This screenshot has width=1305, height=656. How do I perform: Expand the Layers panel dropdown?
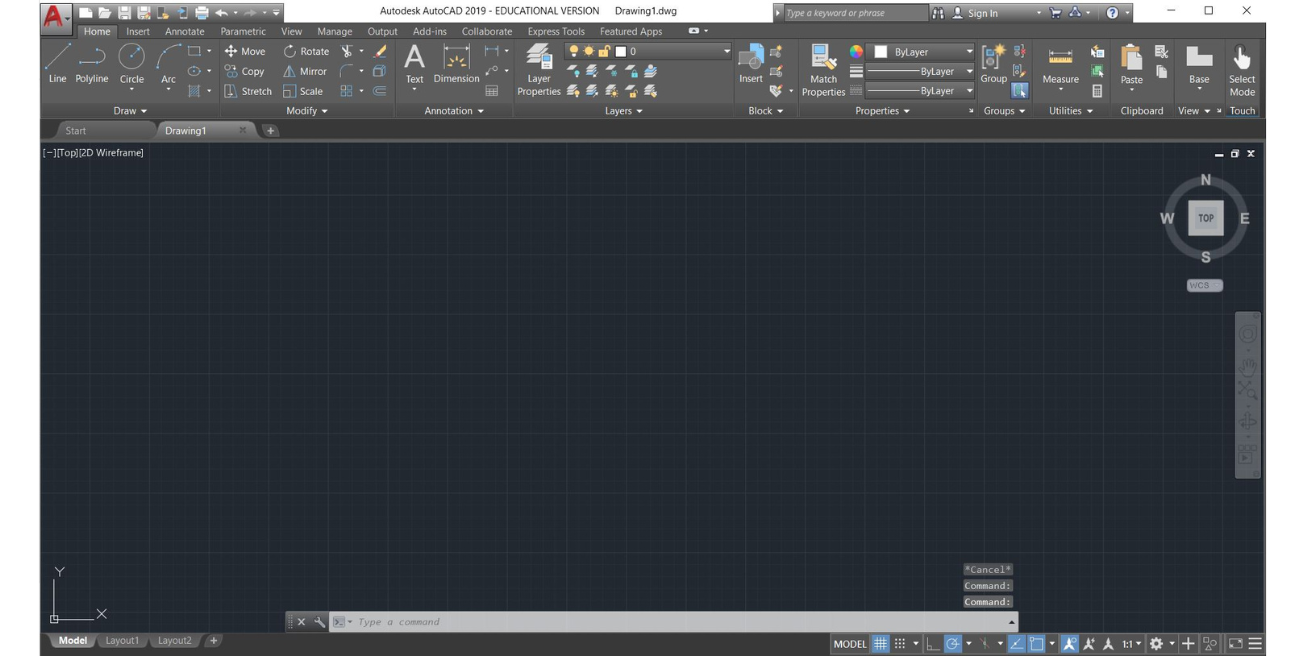click(623, 111)
